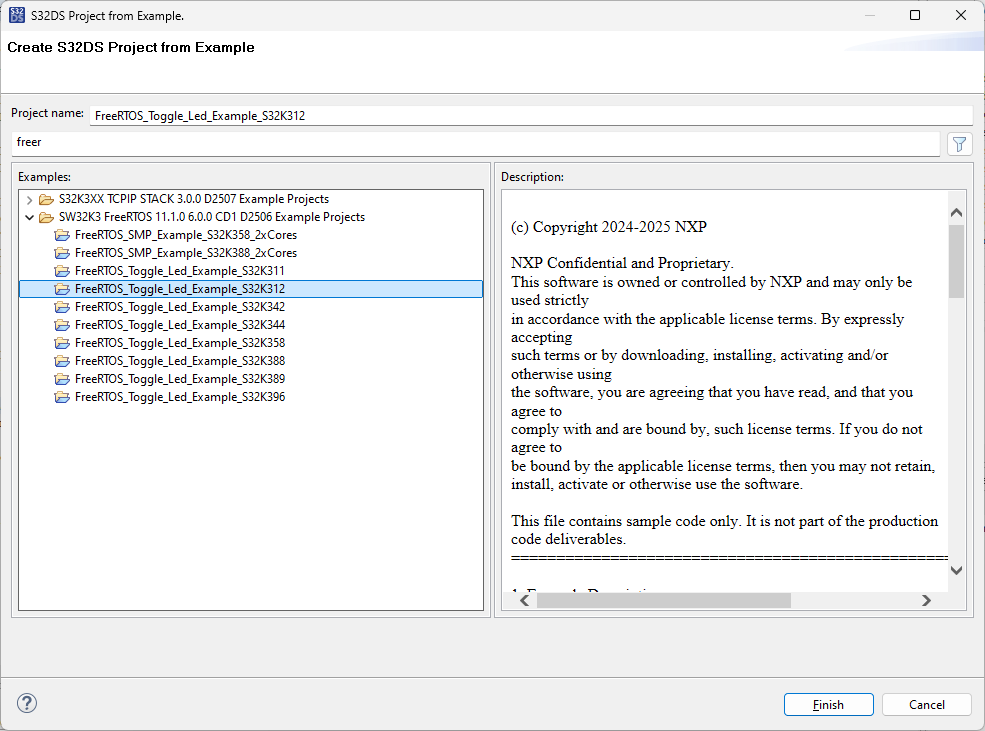
Task: Click project icon of FreeRTOS_Toggle_Led_Example_S32K344
Action: [62, 325]
